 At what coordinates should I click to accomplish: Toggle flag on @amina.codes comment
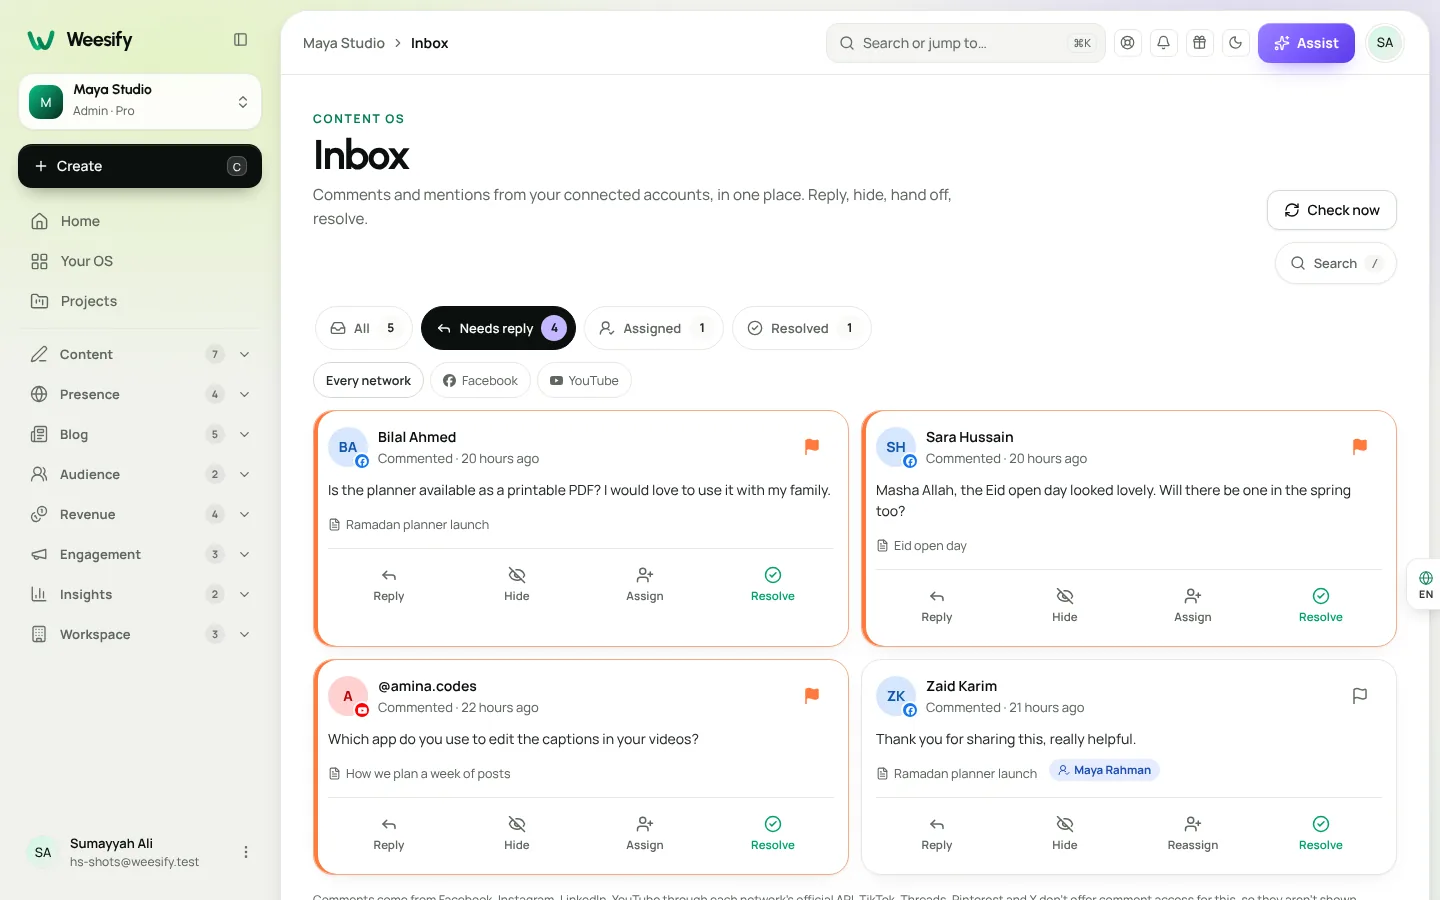(812, 696)
